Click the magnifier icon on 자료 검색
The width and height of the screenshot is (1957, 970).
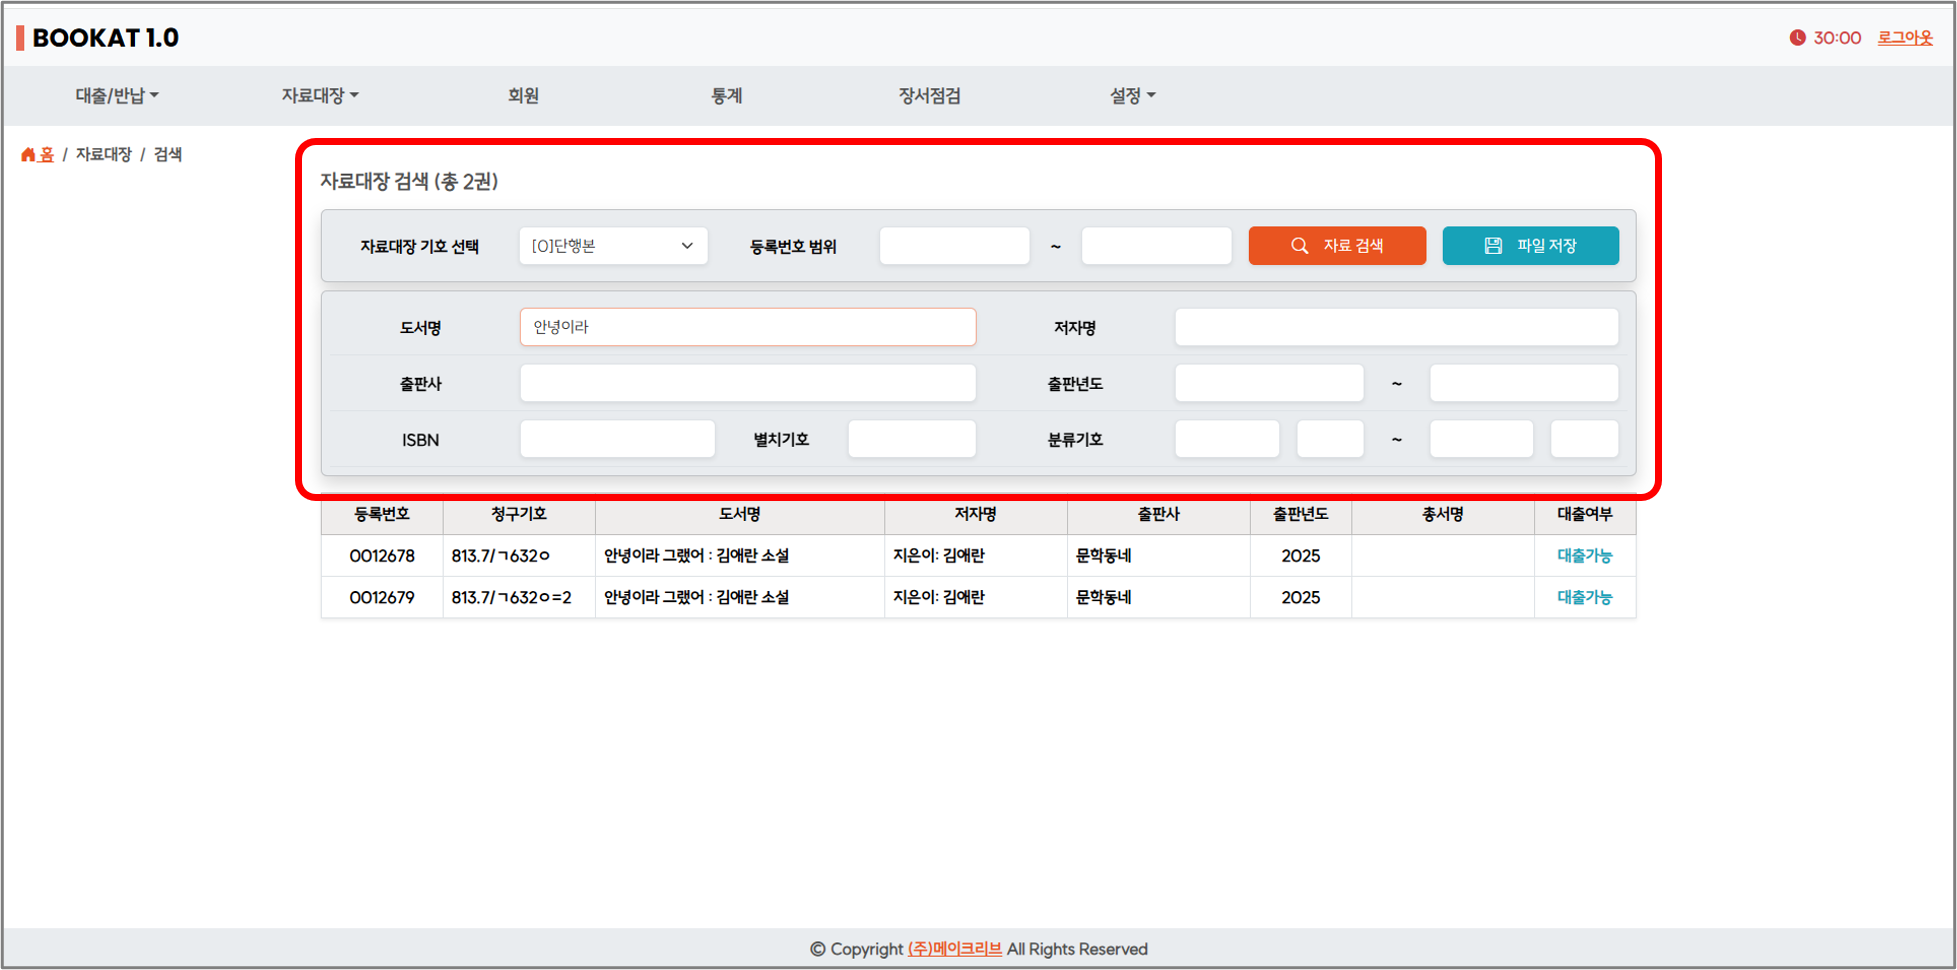point(1299,246)
